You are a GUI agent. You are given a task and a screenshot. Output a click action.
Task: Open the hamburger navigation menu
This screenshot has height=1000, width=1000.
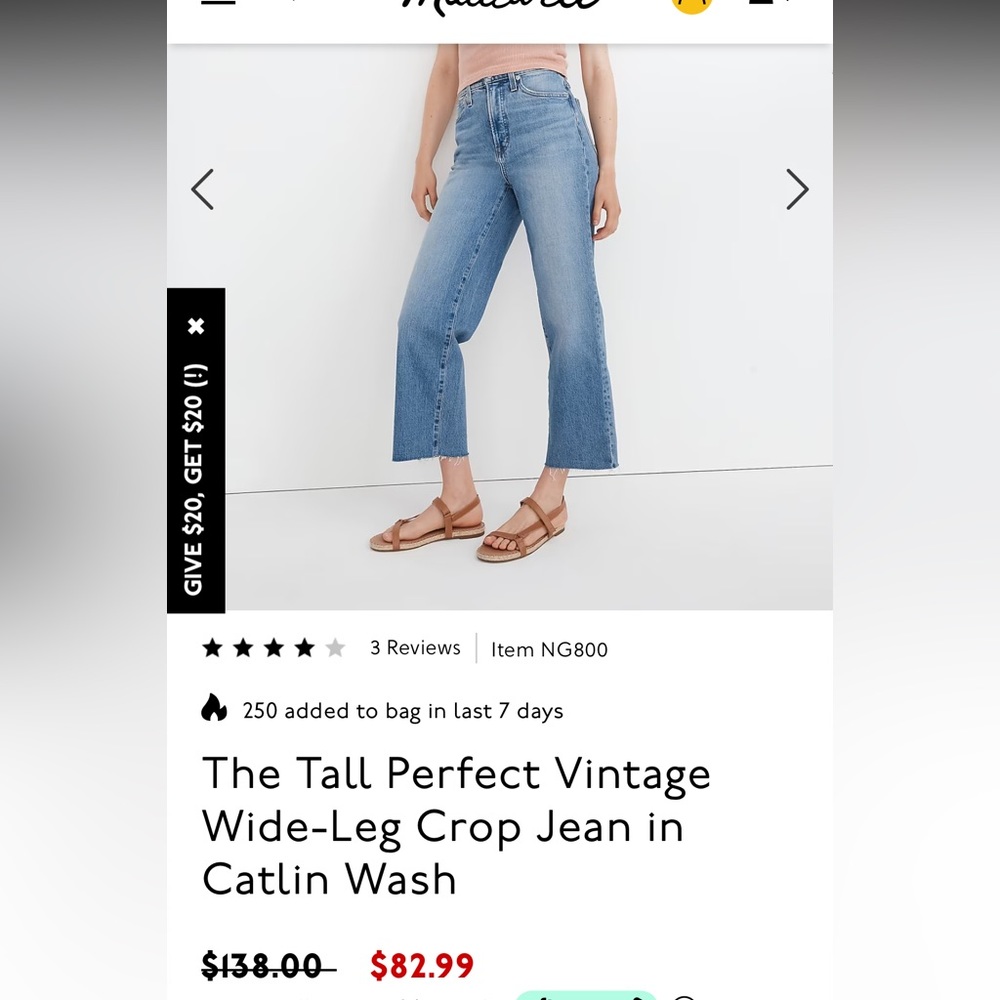pyautogui.click(x=218, y=3)
